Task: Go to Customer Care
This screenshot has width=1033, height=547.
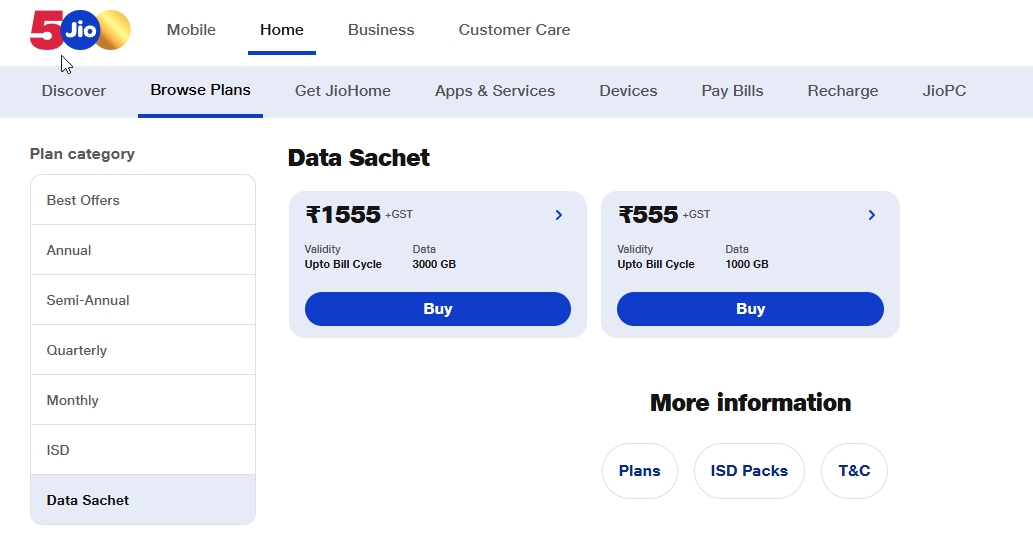Action: point(514,30)
